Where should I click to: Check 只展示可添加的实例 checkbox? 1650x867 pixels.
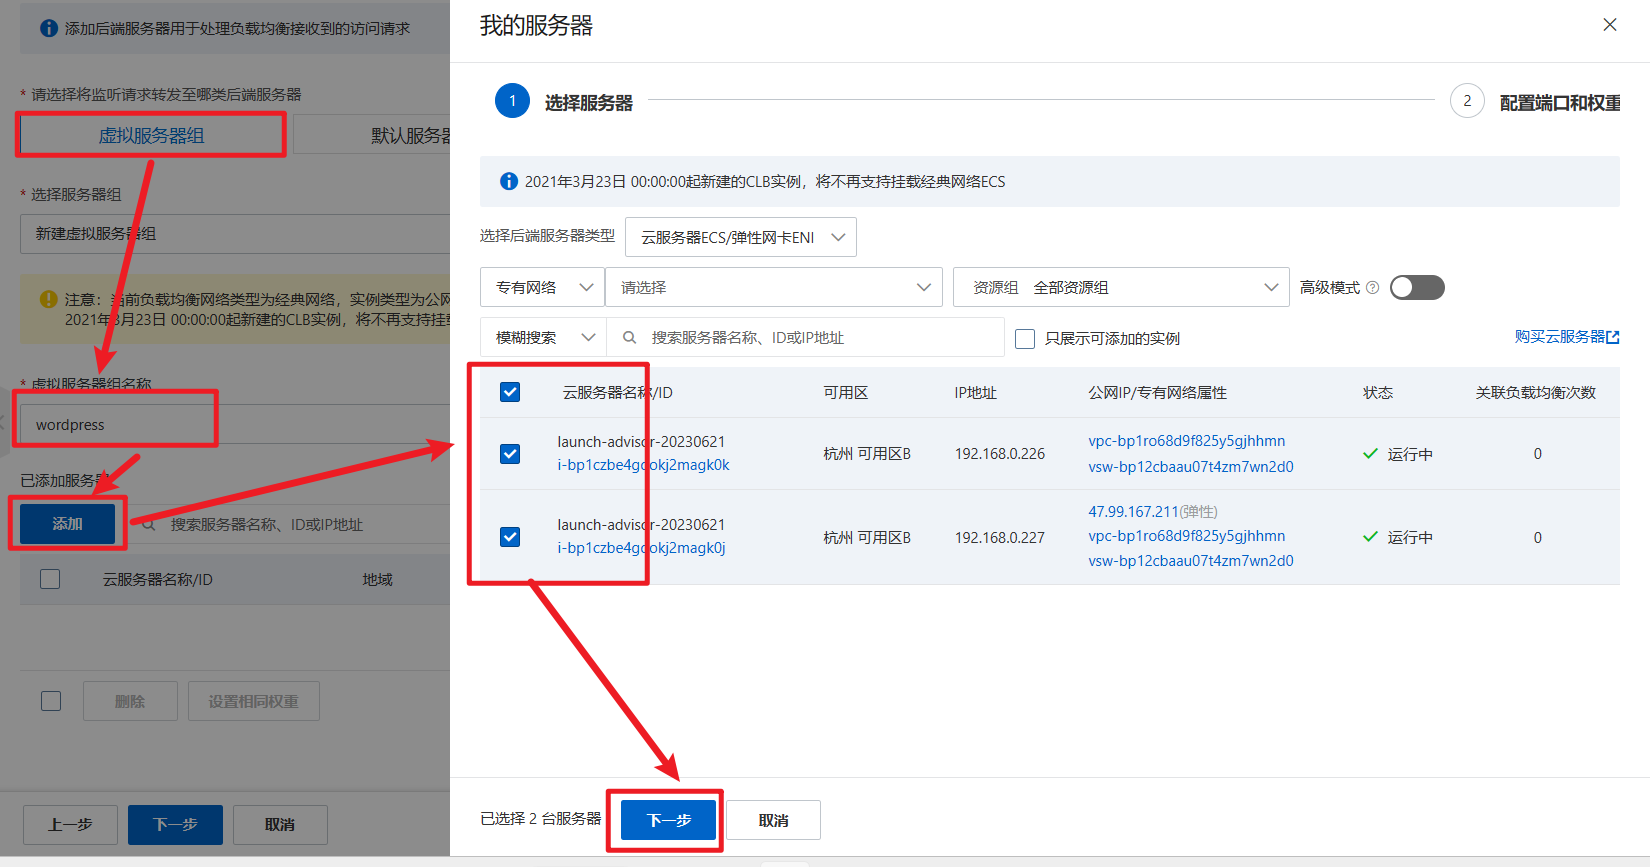tap(1025, 339)
